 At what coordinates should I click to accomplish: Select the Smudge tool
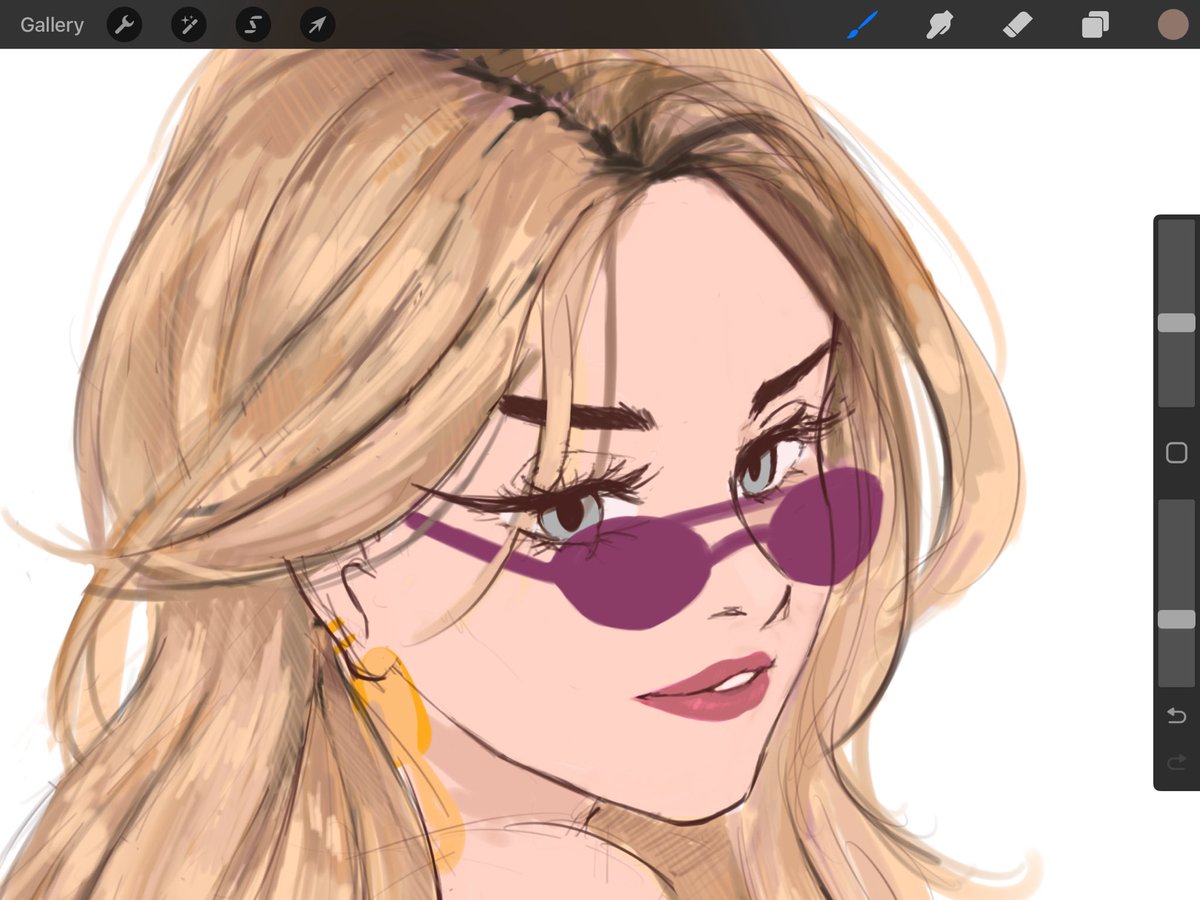[x=939, y=25]
